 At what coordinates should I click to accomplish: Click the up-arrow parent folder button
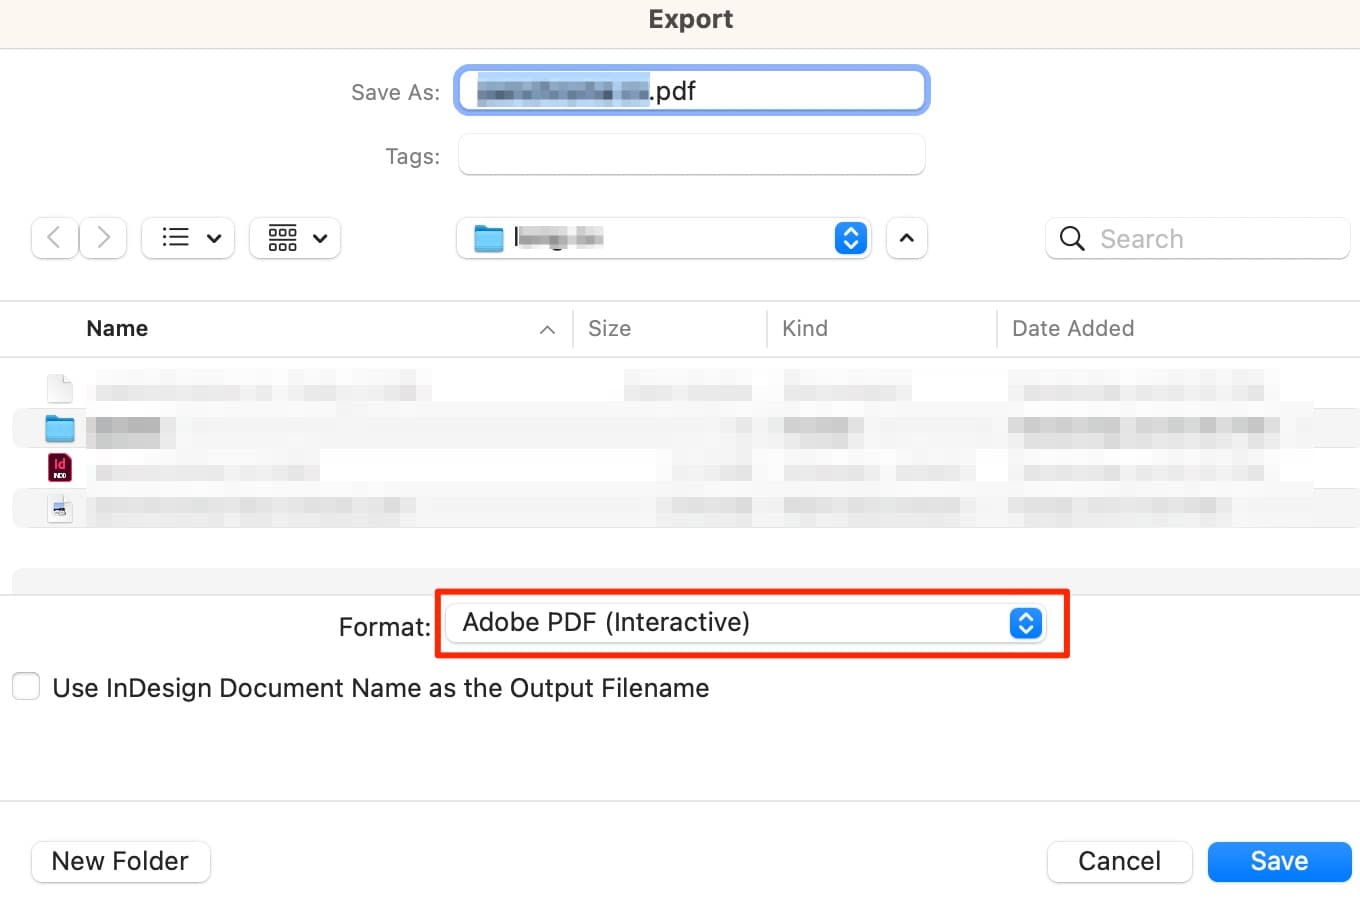pyautogui.click(x=906, y=238)
